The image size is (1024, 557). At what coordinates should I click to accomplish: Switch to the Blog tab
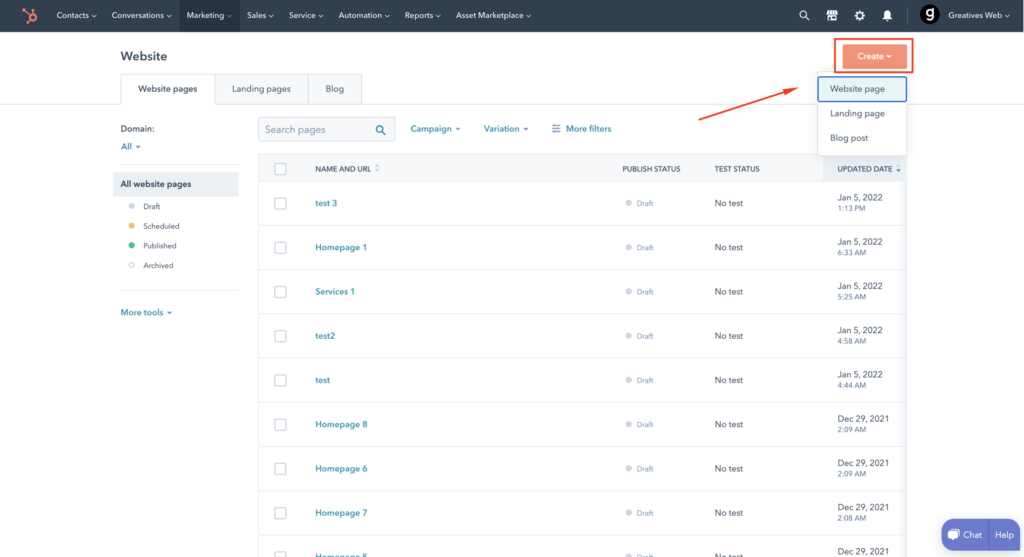[334, 89]
